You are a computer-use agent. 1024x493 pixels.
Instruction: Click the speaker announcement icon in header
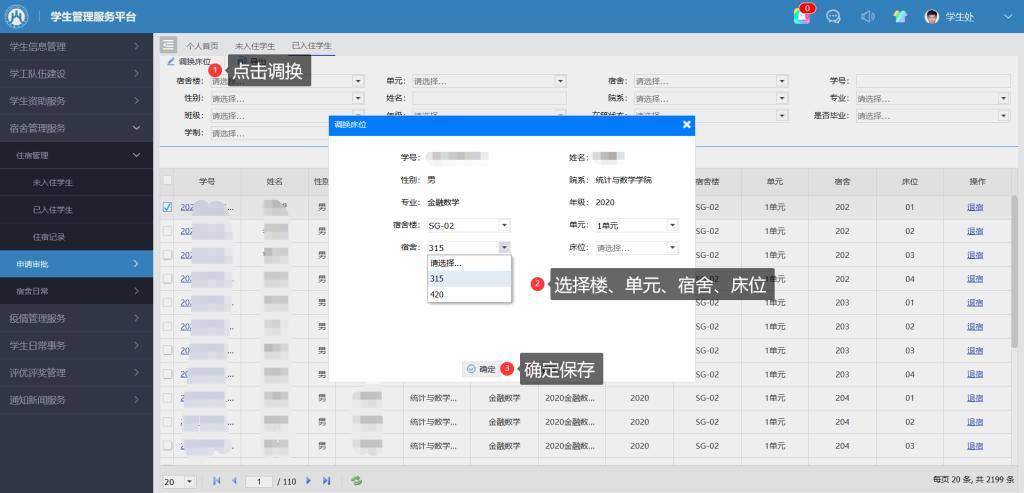pos(867,16)
